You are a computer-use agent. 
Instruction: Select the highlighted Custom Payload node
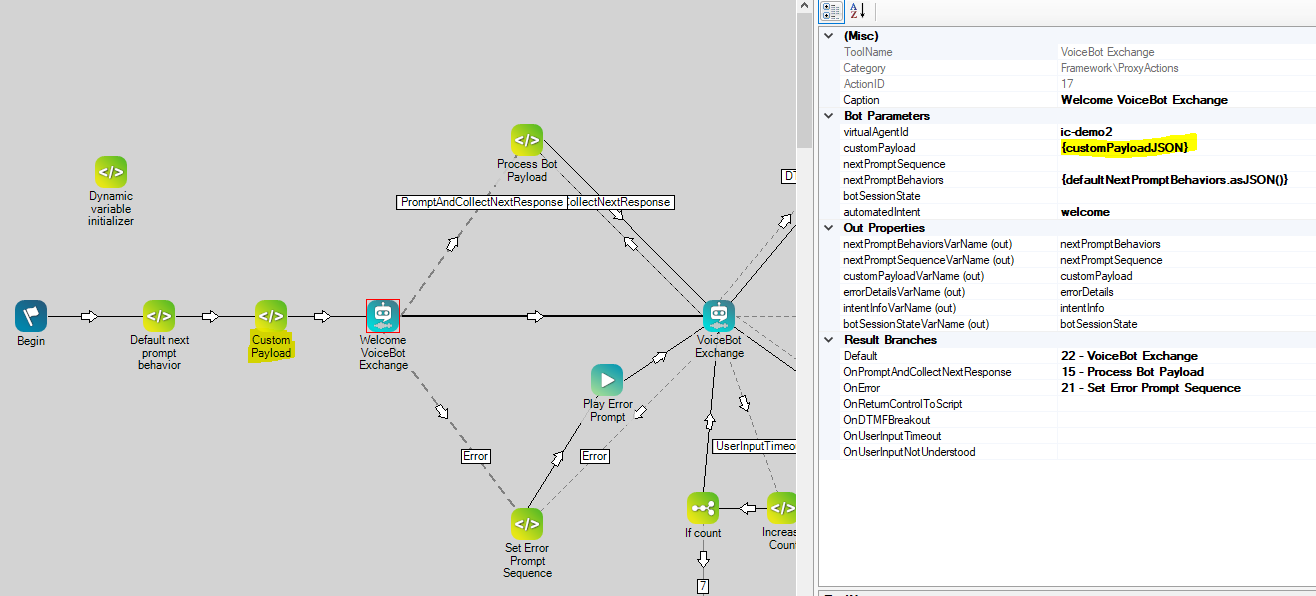pos(271,316)
